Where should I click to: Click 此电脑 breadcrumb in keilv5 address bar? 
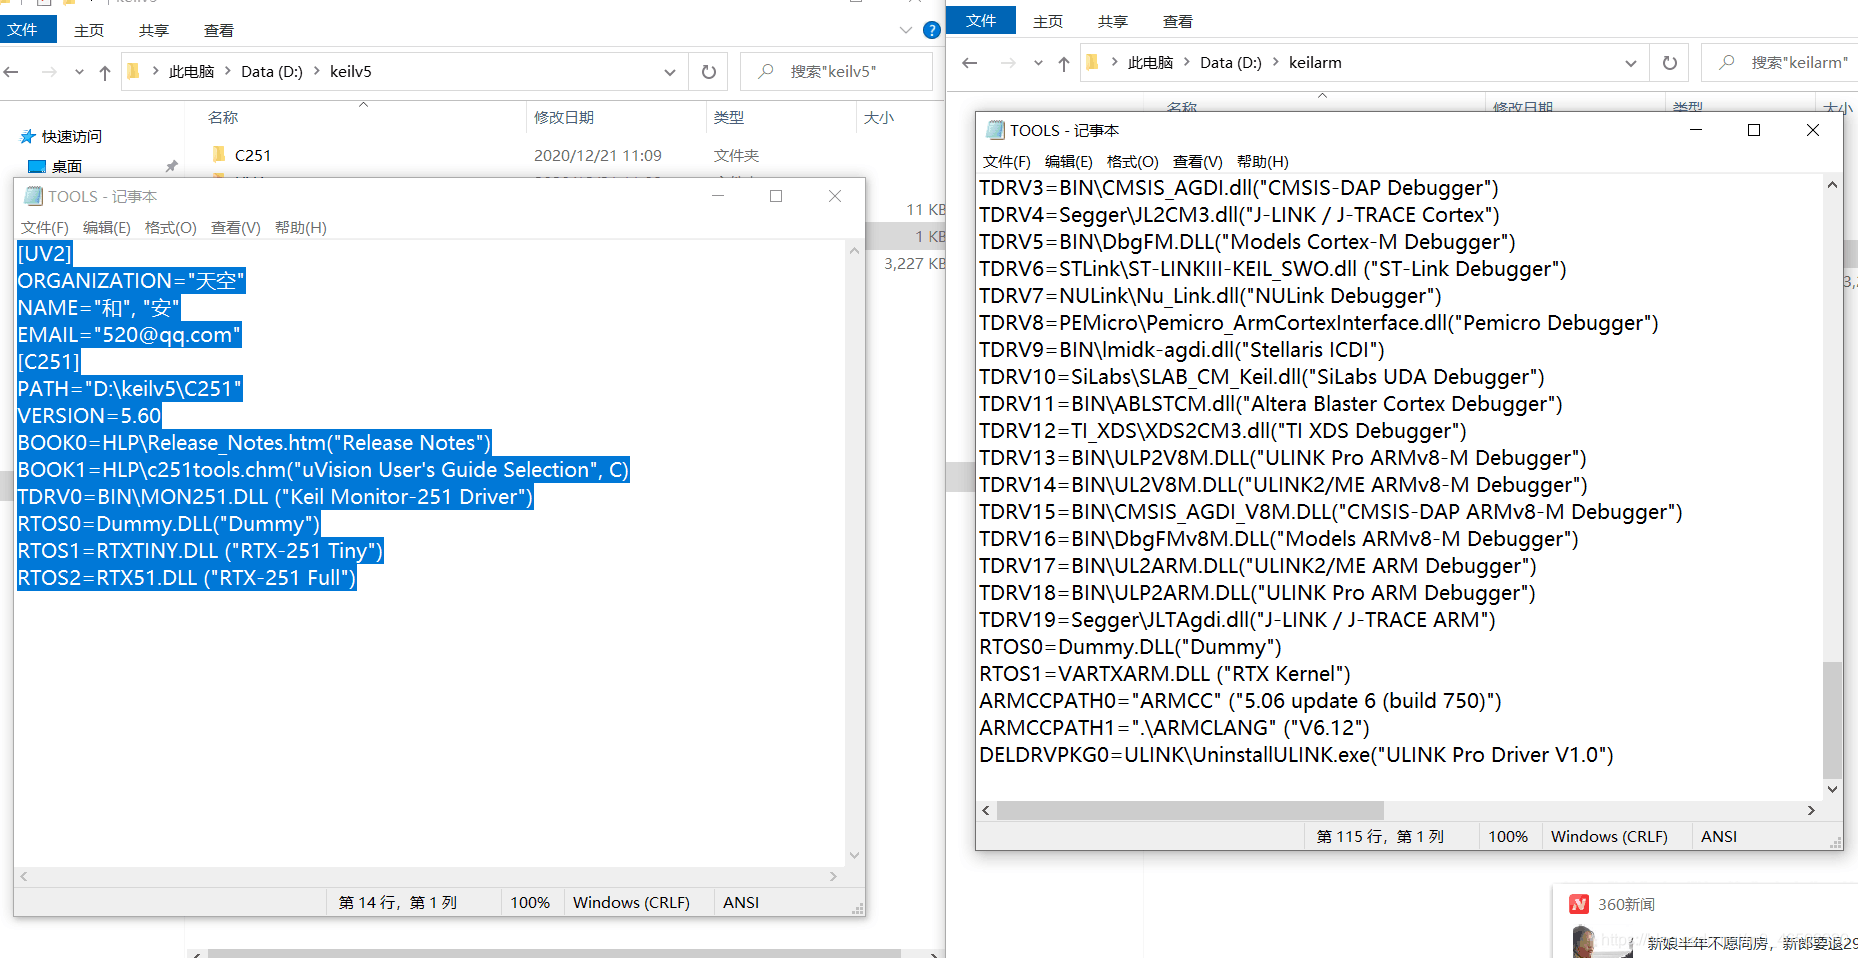click(x=191, y=71)
